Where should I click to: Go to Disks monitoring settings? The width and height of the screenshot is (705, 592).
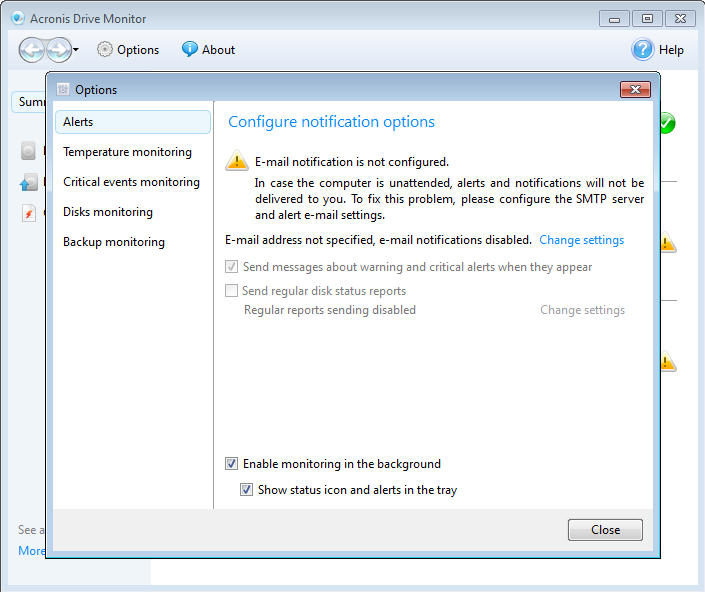pos(108,212)
